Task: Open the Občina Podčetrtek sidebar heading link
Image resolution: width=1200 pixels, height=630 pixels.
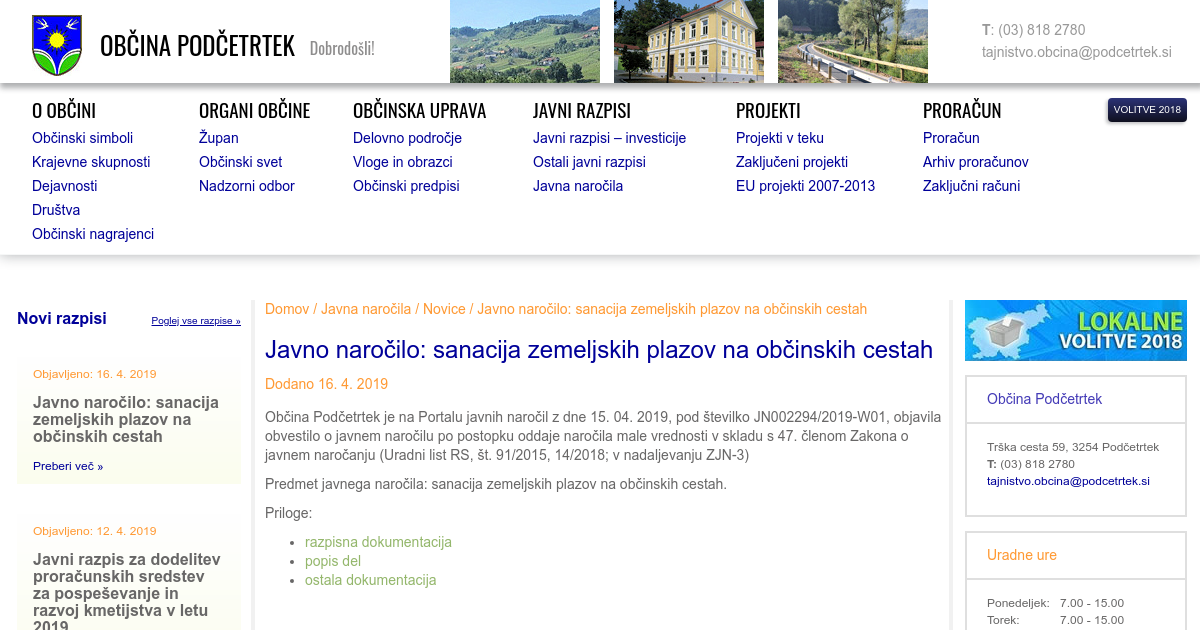Action: 1044,399
